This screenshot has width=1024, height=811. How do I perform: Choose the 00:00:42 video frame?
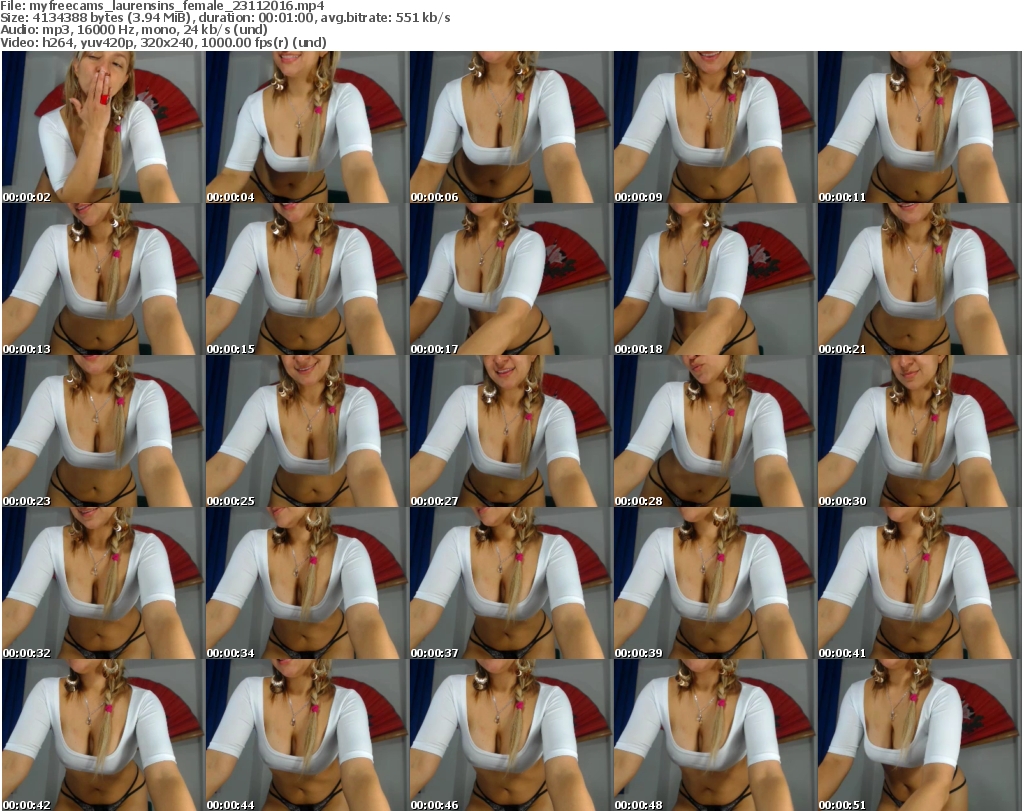[x=103, y=735]
